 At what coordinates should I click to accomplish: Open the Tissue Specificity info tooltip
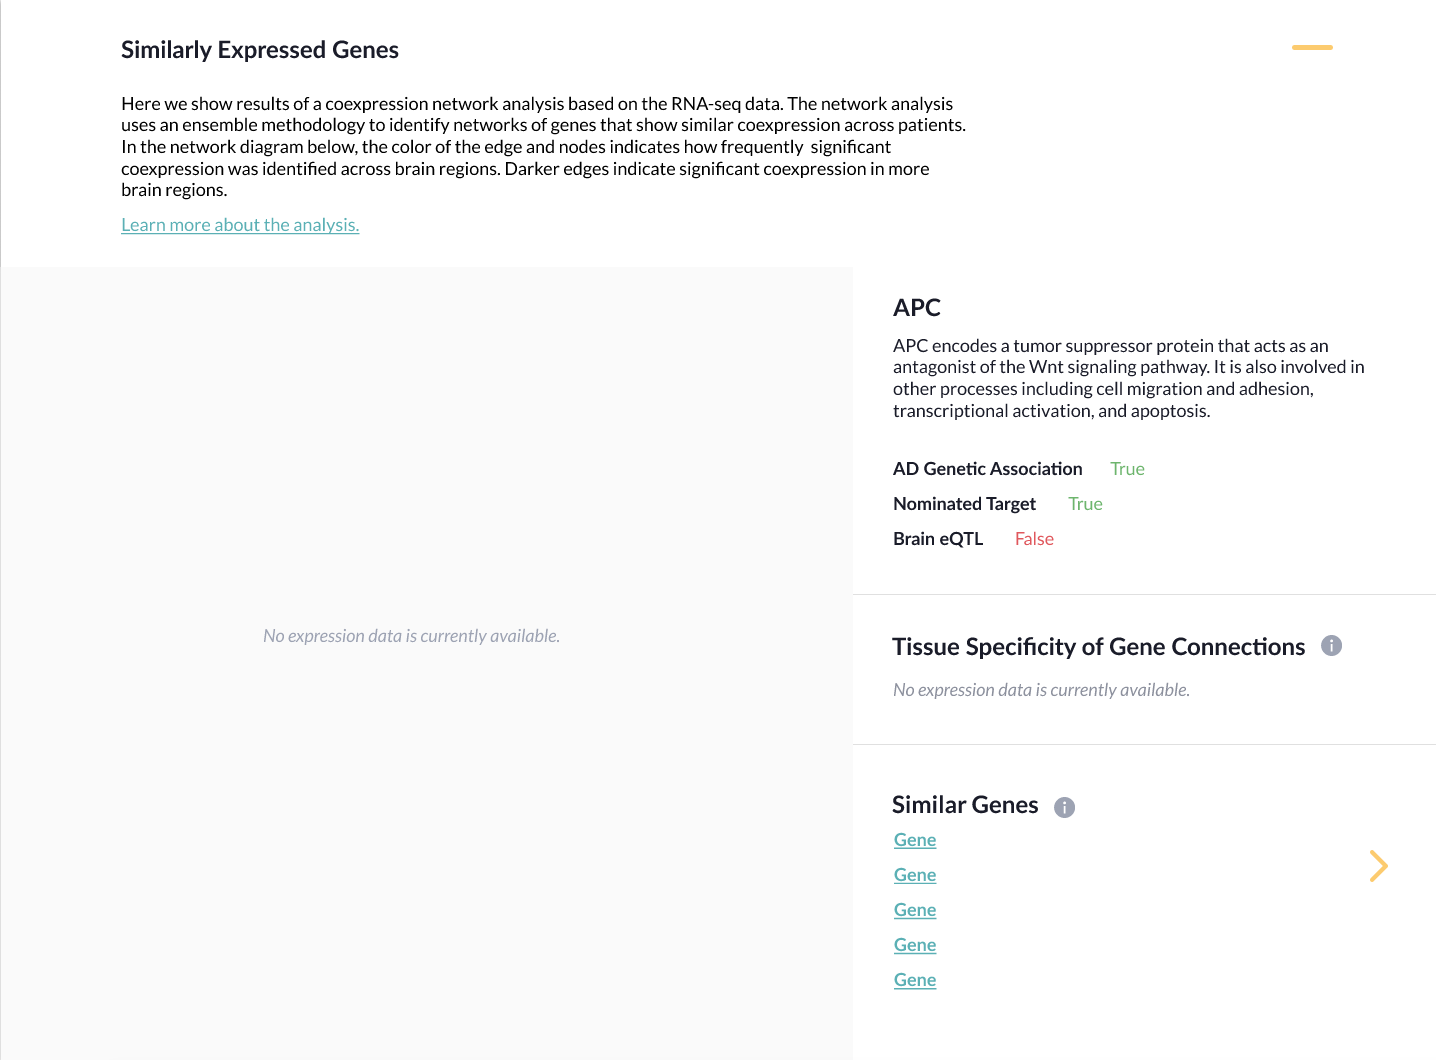1331,646
